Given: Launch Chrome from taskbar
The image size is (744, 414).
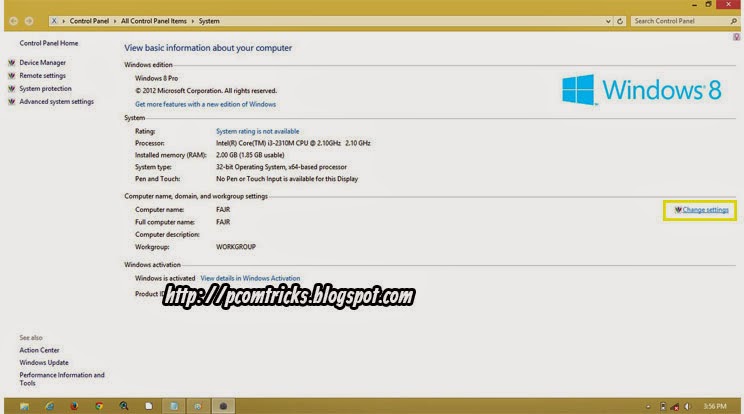Looking at the screenshot, I should [x=99, y=406].
